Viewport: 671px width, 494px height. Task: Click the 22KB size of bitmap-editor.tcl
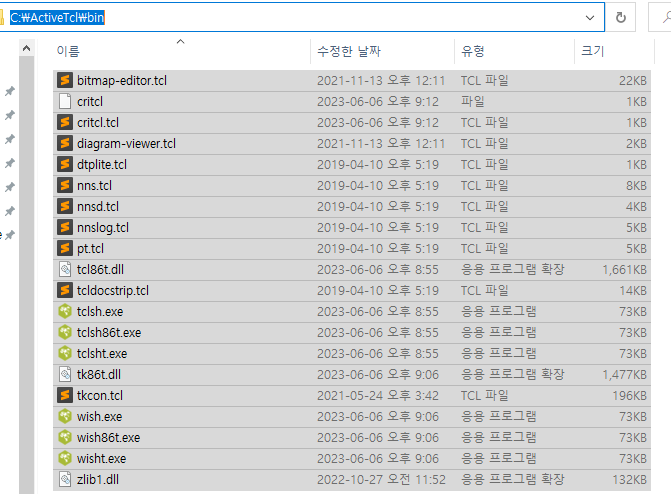[x=632, y=80]
